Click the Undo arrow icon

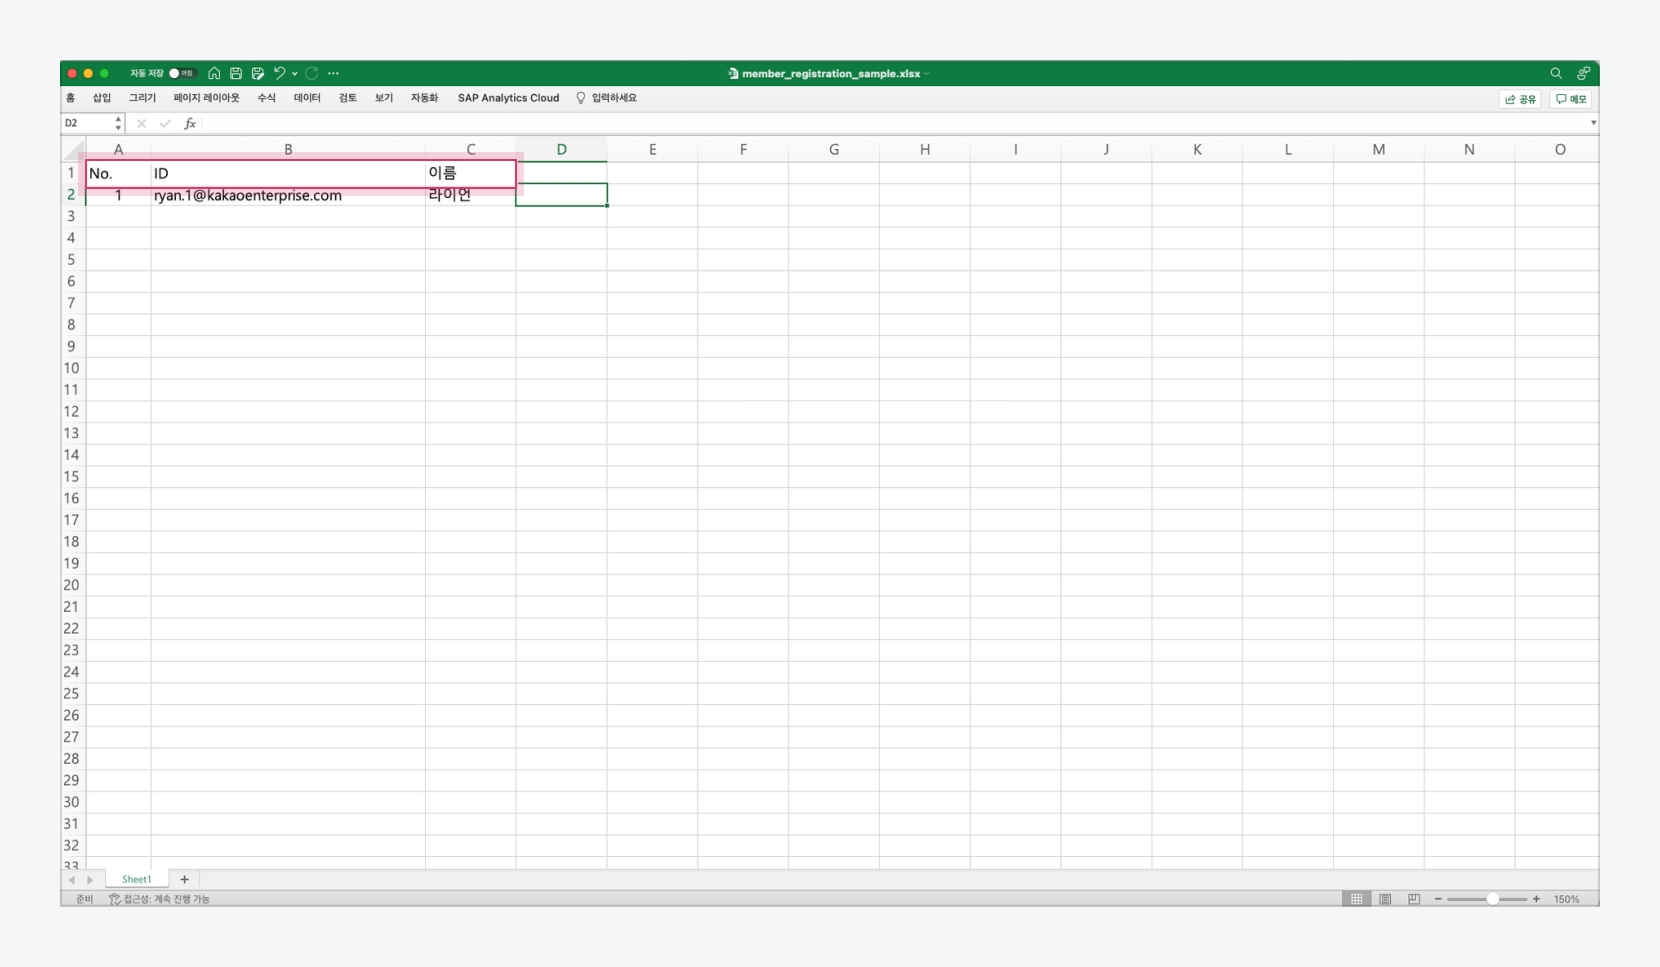coord(279,73)
